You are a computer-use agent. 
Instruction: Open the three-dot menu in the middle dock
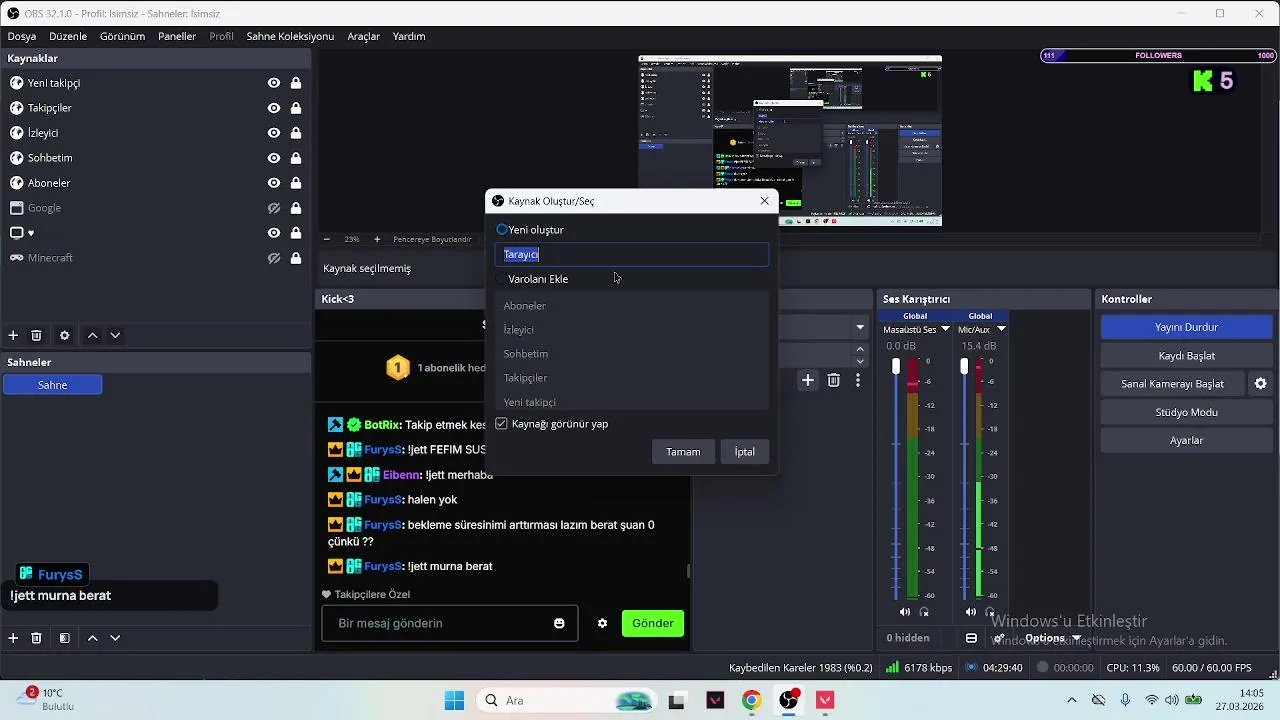coord(857,380)
